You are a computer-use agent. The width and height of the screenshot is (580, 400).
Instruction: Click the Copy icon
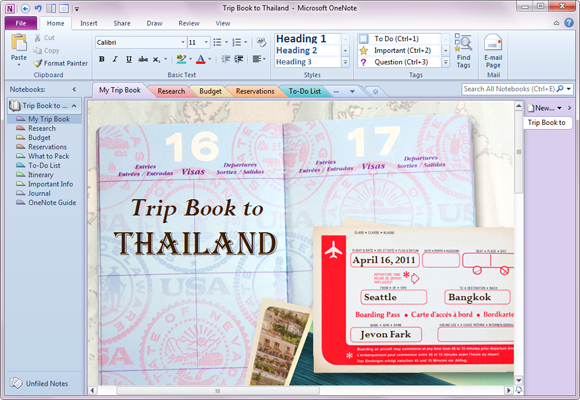click(37, 50)
